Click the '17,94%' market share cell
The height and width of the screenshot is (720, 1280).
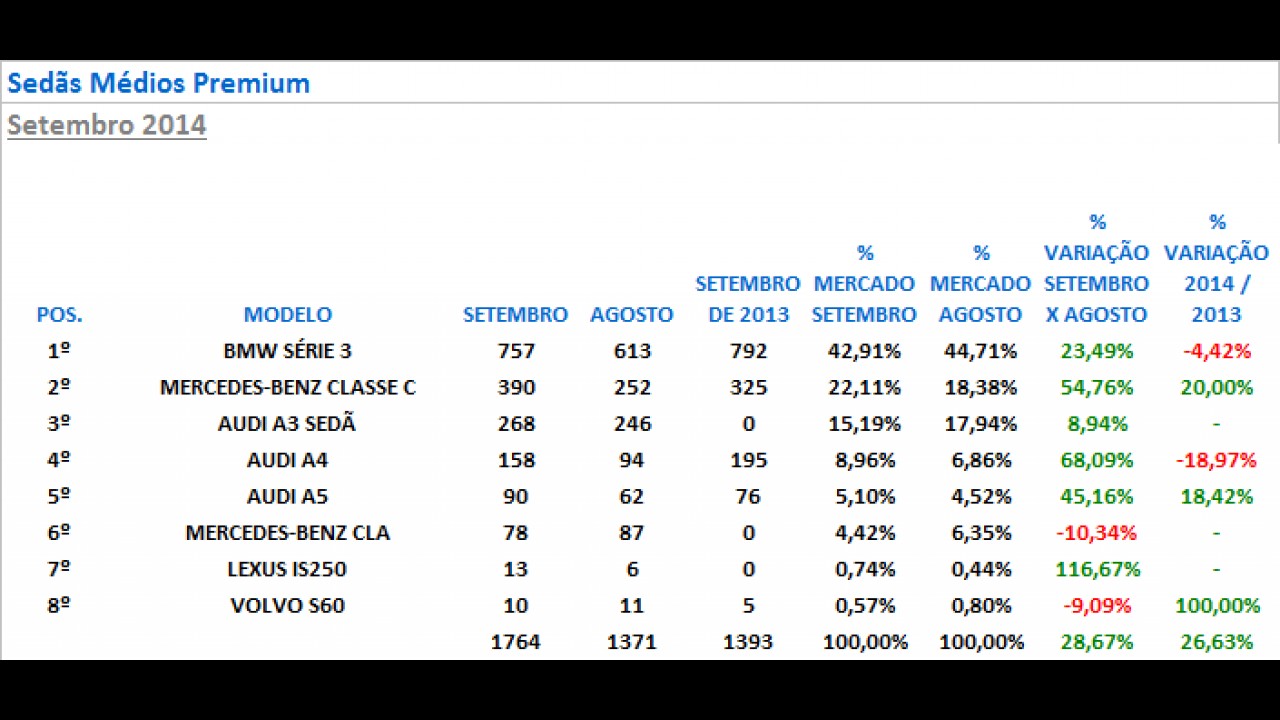(x=980, y=424)
